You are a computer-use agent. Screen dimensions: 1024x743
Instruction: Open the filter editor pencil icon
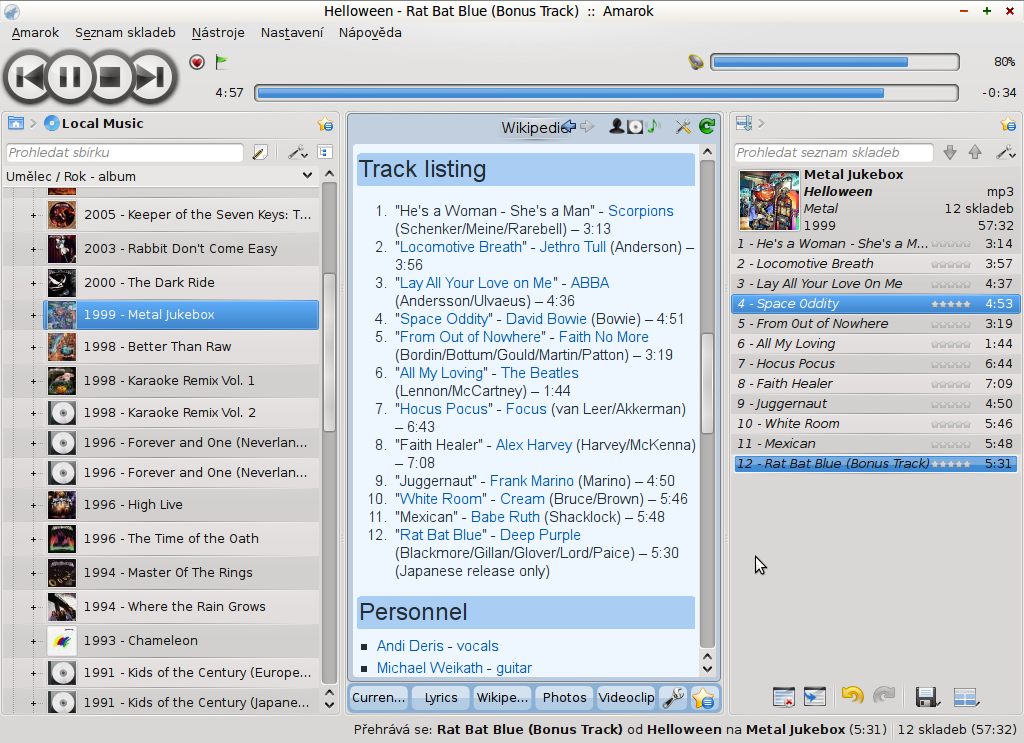(259, 152)
